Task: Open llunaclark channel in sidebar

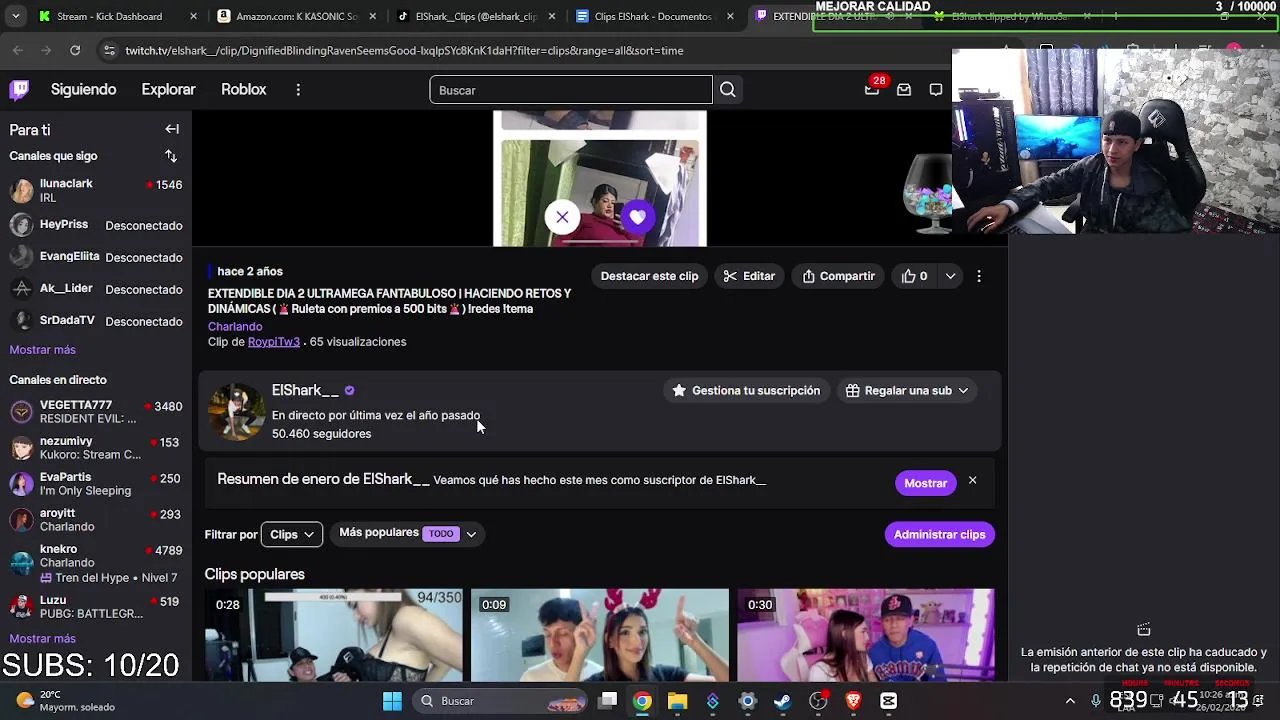Action: click(x=95, y=190)
